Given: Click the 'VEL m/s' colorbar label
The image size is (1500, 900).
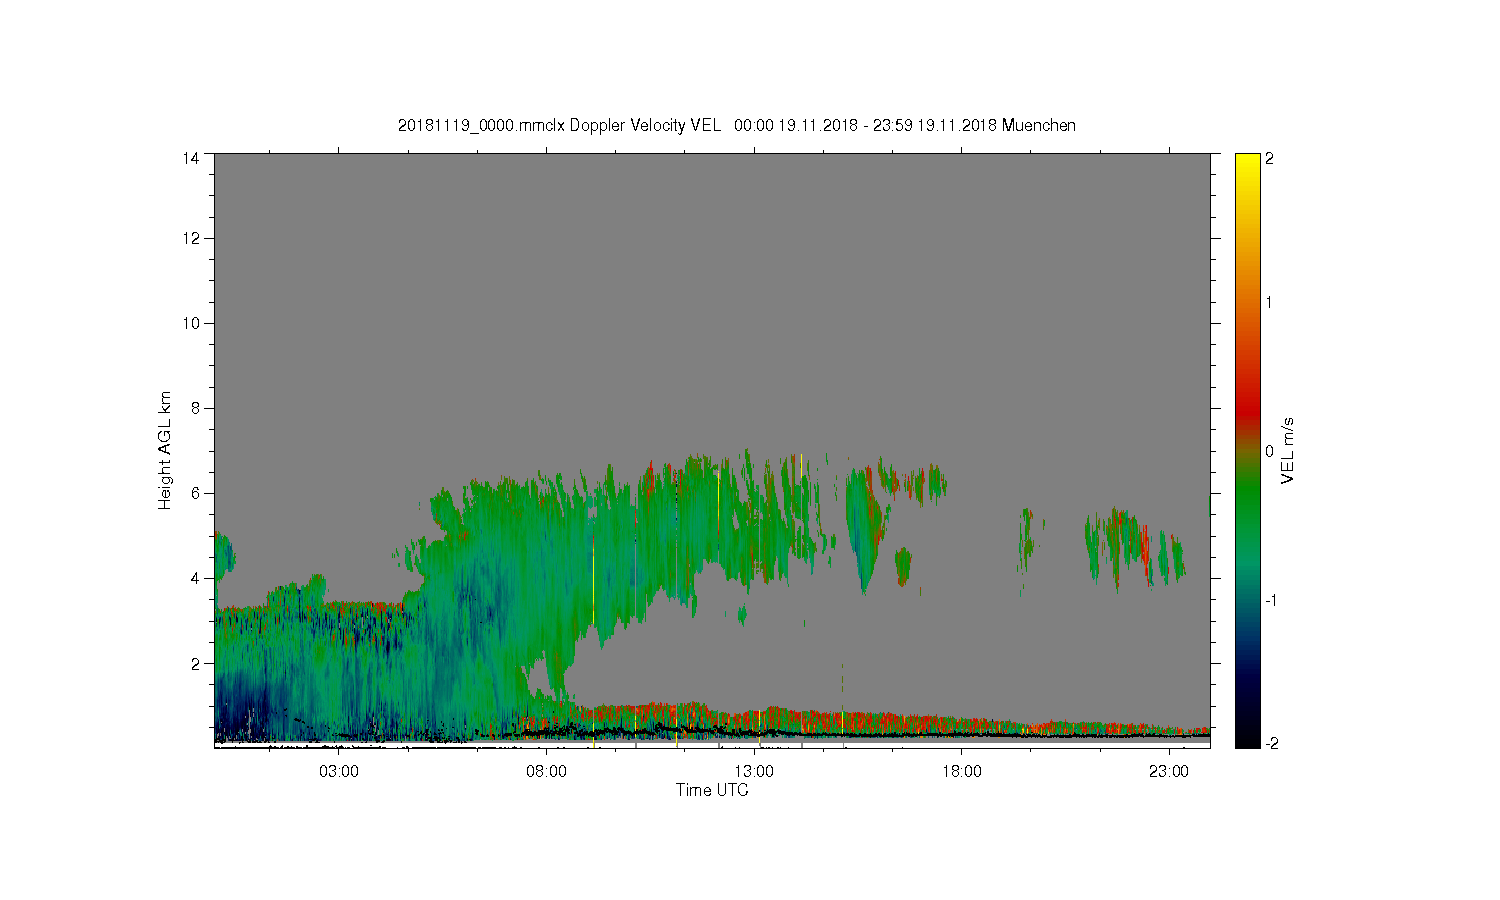Looking at the screenshot, I should point(1288,450).
